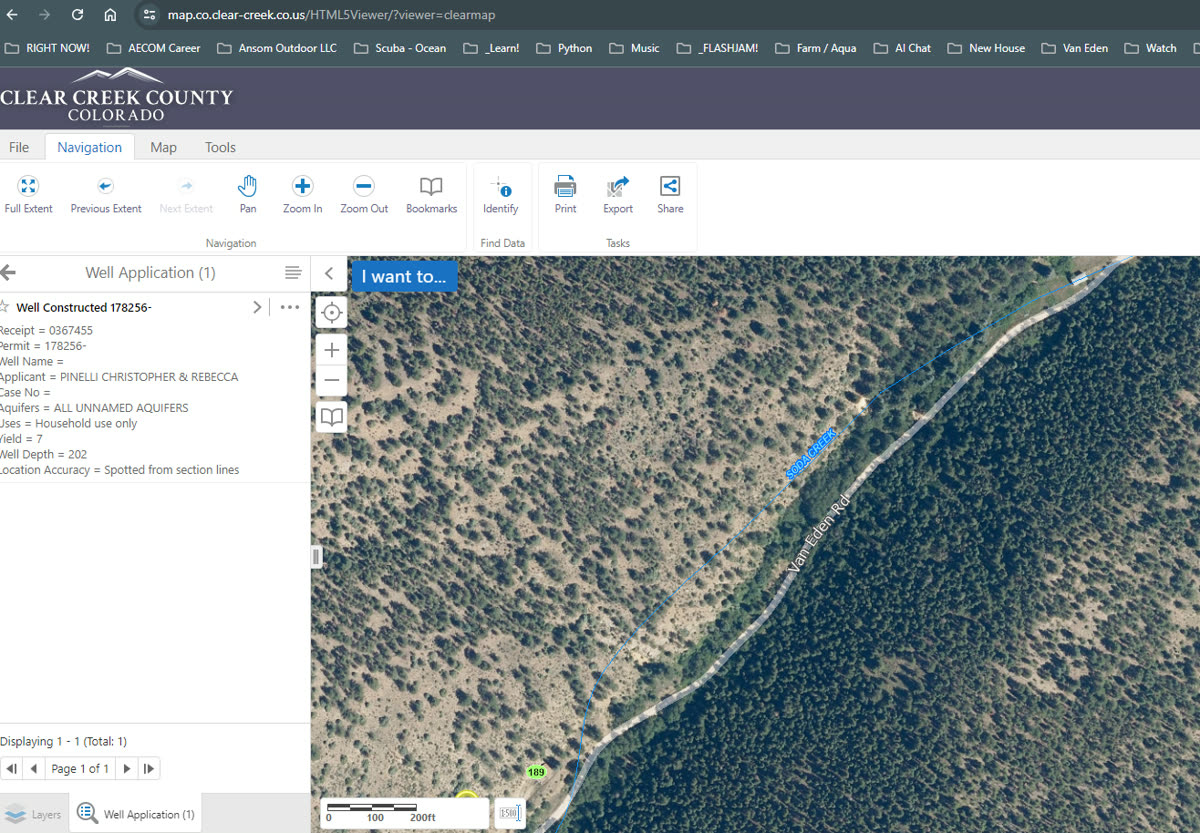Collapse the side panel with the arrow

[x=329, y=273]
